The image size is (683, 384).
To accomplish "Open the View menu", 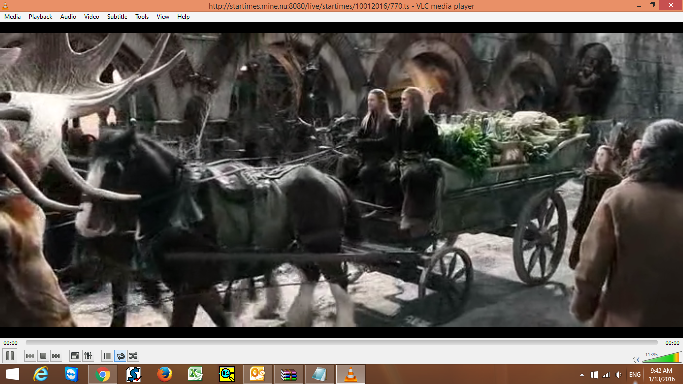I will pyautogui.click(x=163, y=17).
